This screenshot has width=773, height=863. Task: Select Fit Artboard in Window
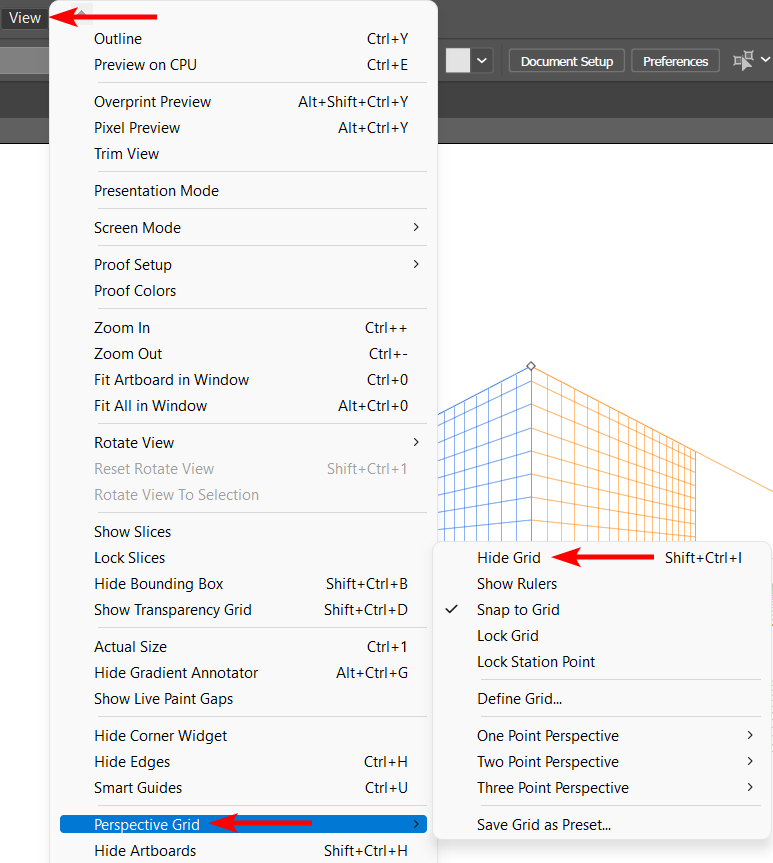[171, 380]
